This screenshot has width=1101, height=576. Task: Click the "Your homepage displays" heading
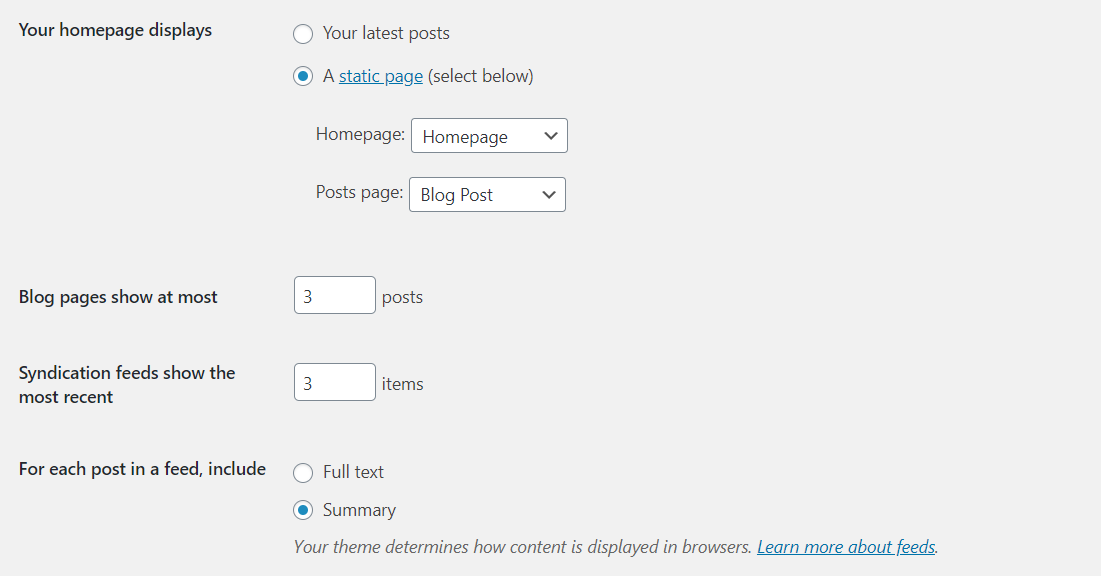(x=115, y=30)
